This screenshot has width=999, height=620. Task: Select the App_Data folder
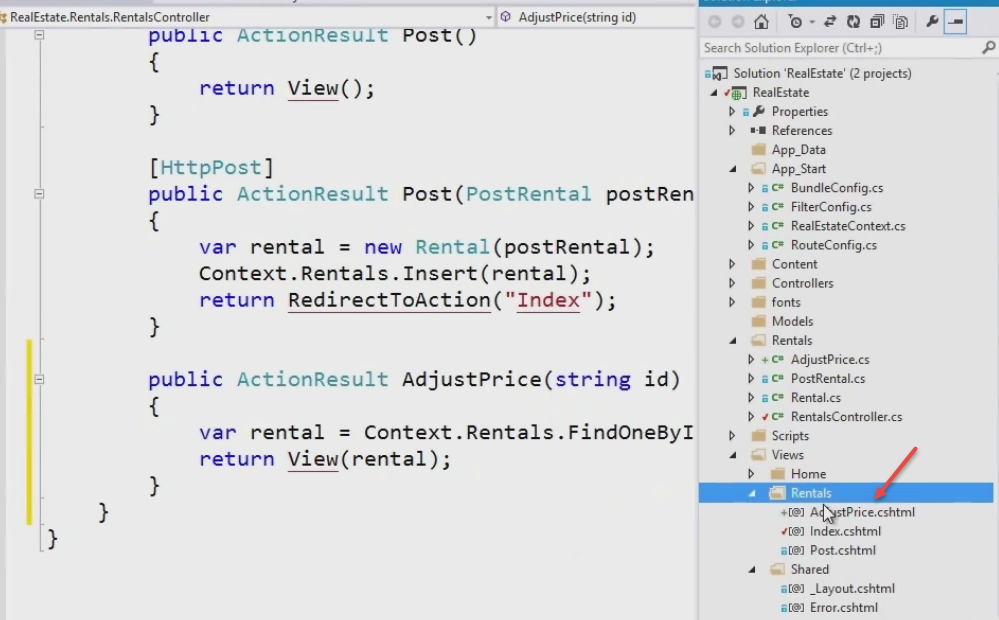pos(798,150)
